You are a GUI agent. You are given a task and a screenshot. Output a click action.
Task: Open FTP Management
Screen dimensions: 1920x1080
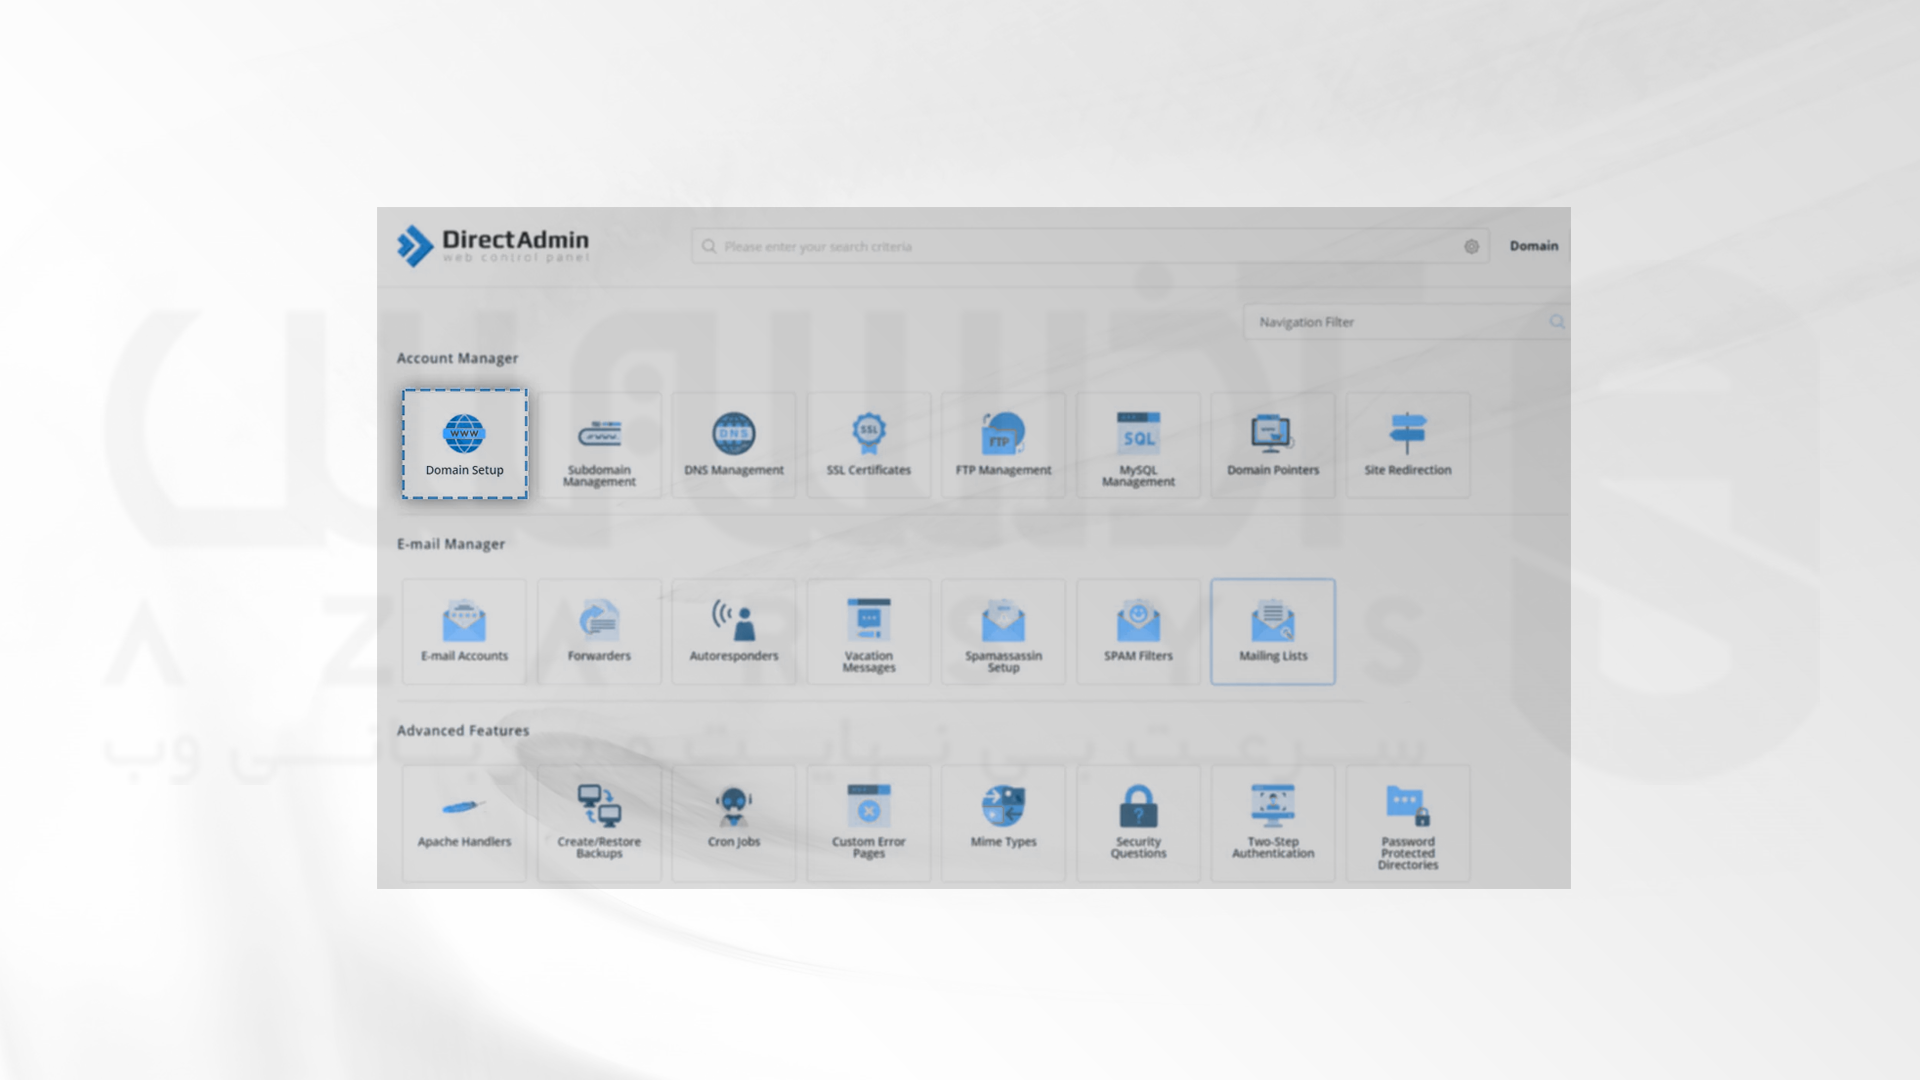coord(1003,445)
